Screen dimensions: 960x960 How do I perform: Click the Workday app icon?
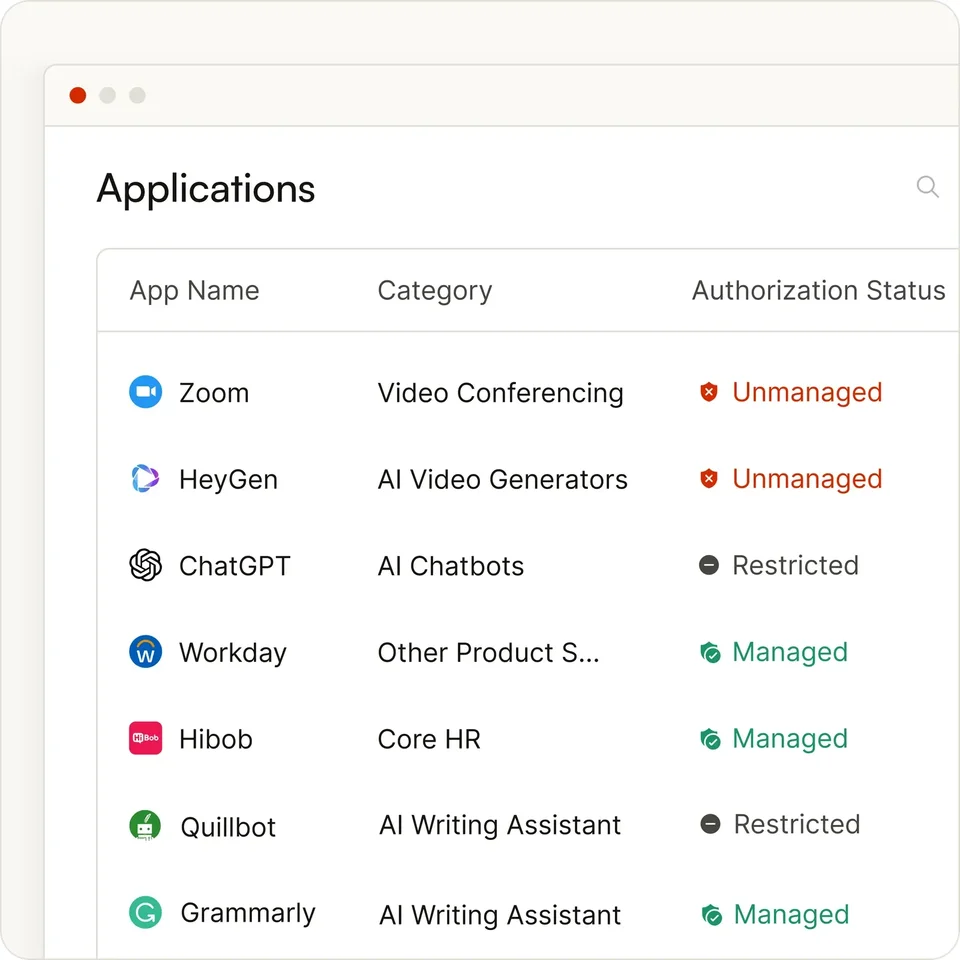pos(146,651)
